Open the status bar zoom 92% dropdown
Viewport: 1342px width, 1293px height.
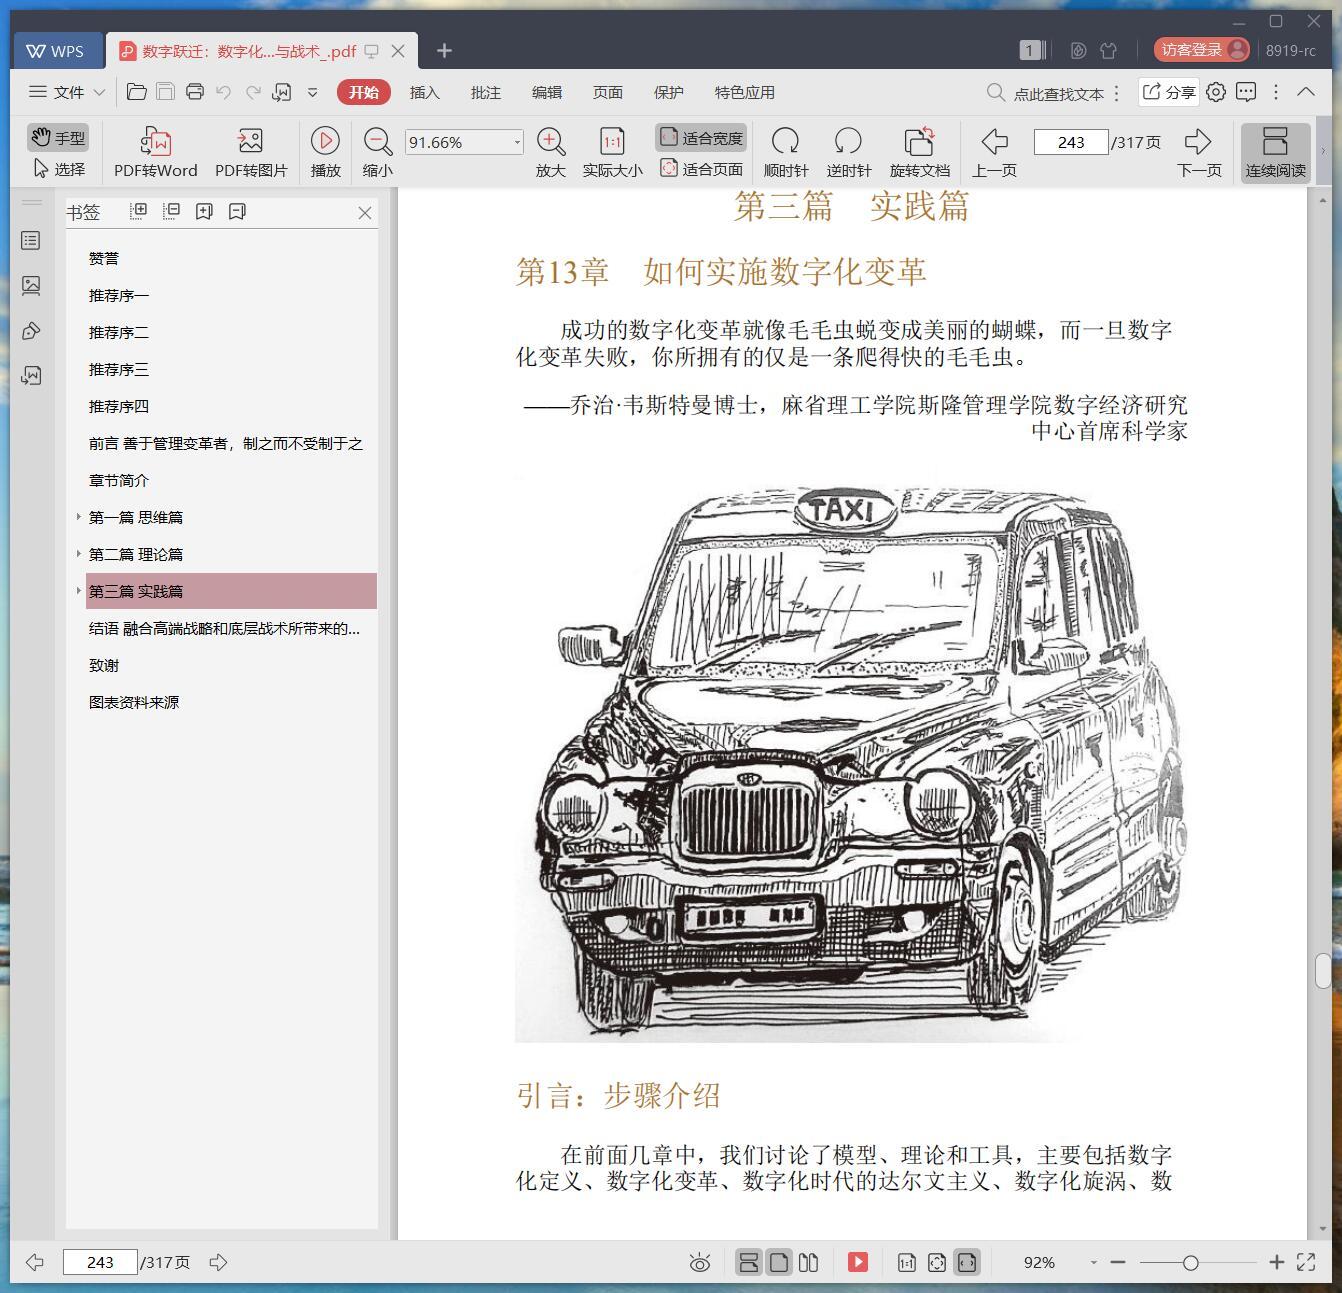point(1093,1263)
